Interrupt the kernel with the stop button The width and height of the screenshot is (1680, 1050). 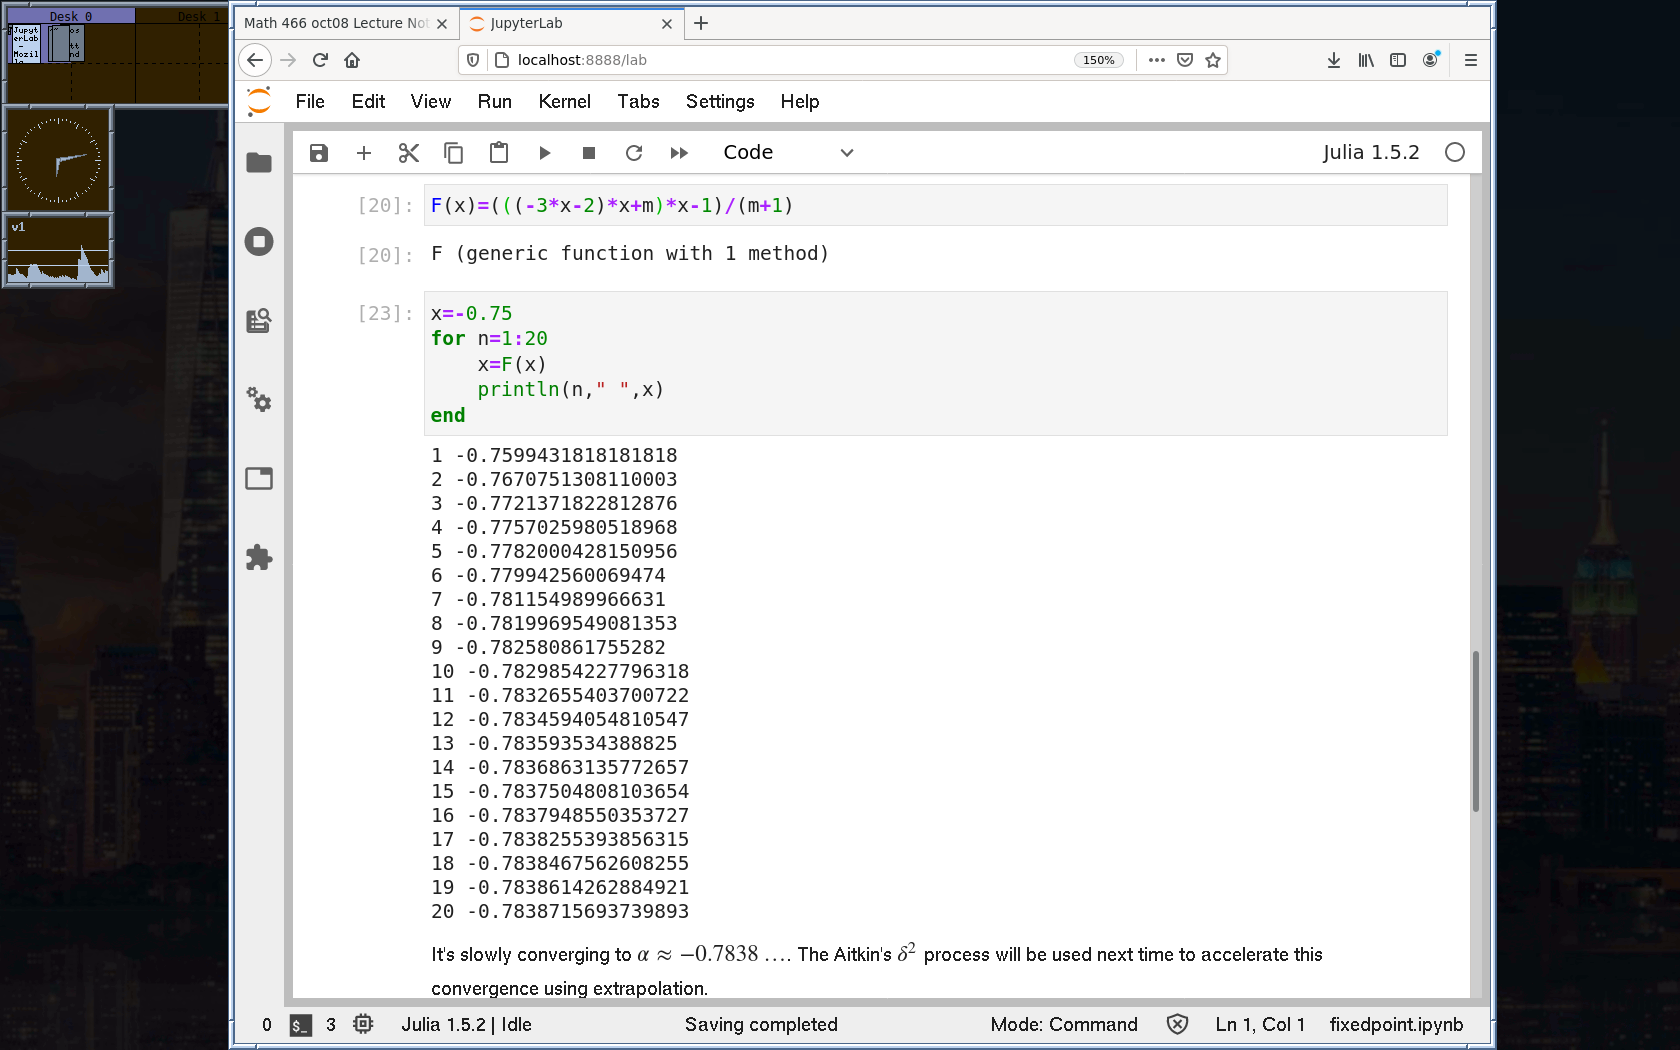(589, 153)
